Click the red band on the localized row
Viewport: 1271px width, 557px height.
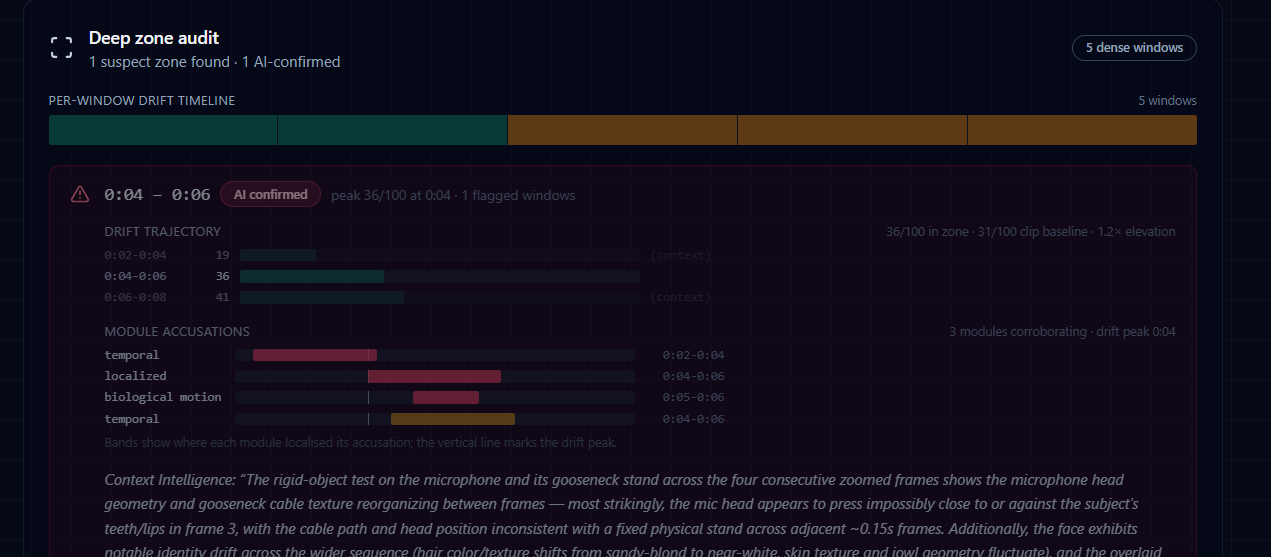coord(434,376)
